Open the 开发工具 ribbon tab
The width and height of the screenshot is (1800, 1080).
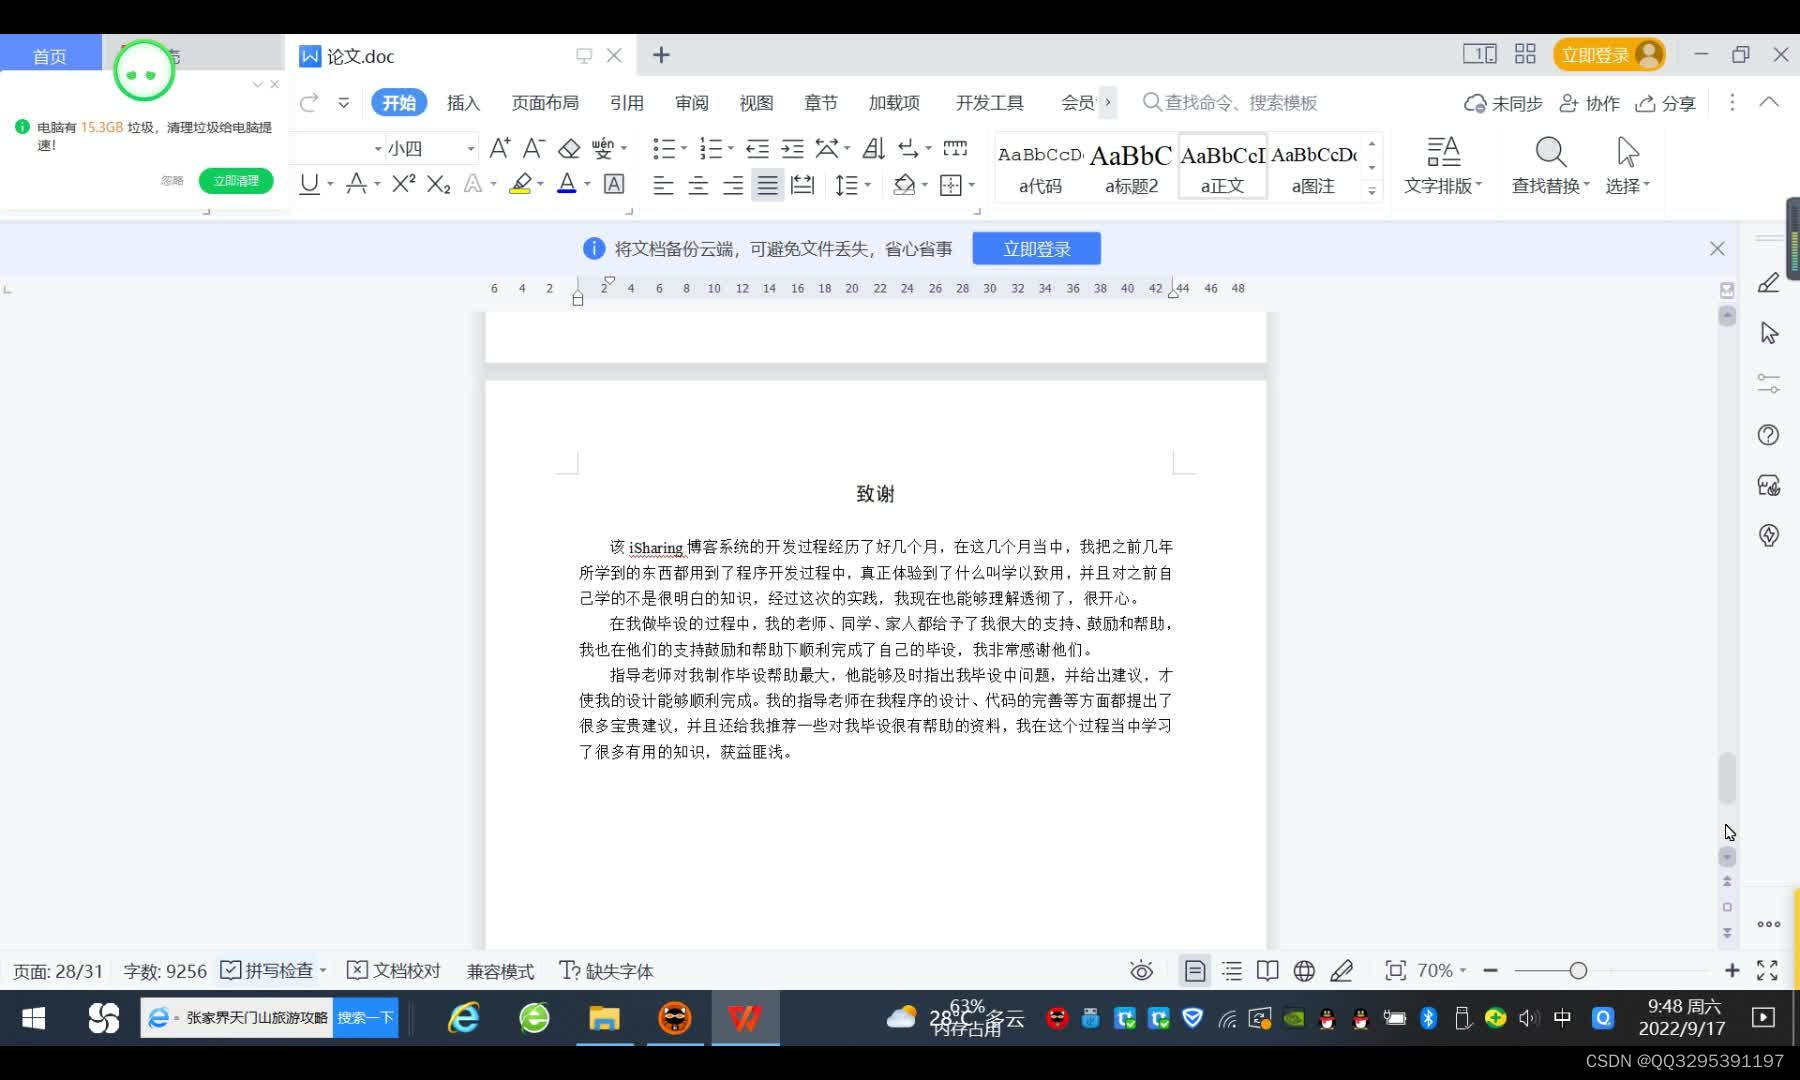[x=989, y=102]
